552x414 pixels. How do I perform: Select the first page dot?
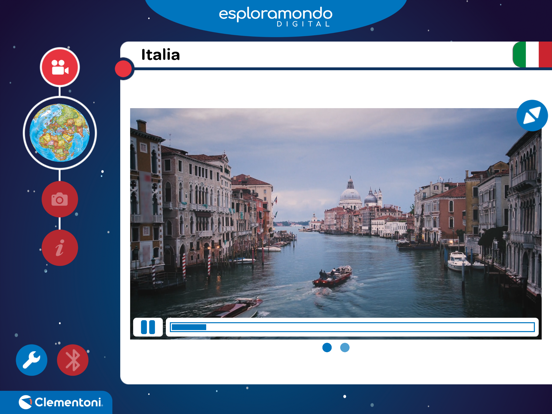[x=327, y=347]
